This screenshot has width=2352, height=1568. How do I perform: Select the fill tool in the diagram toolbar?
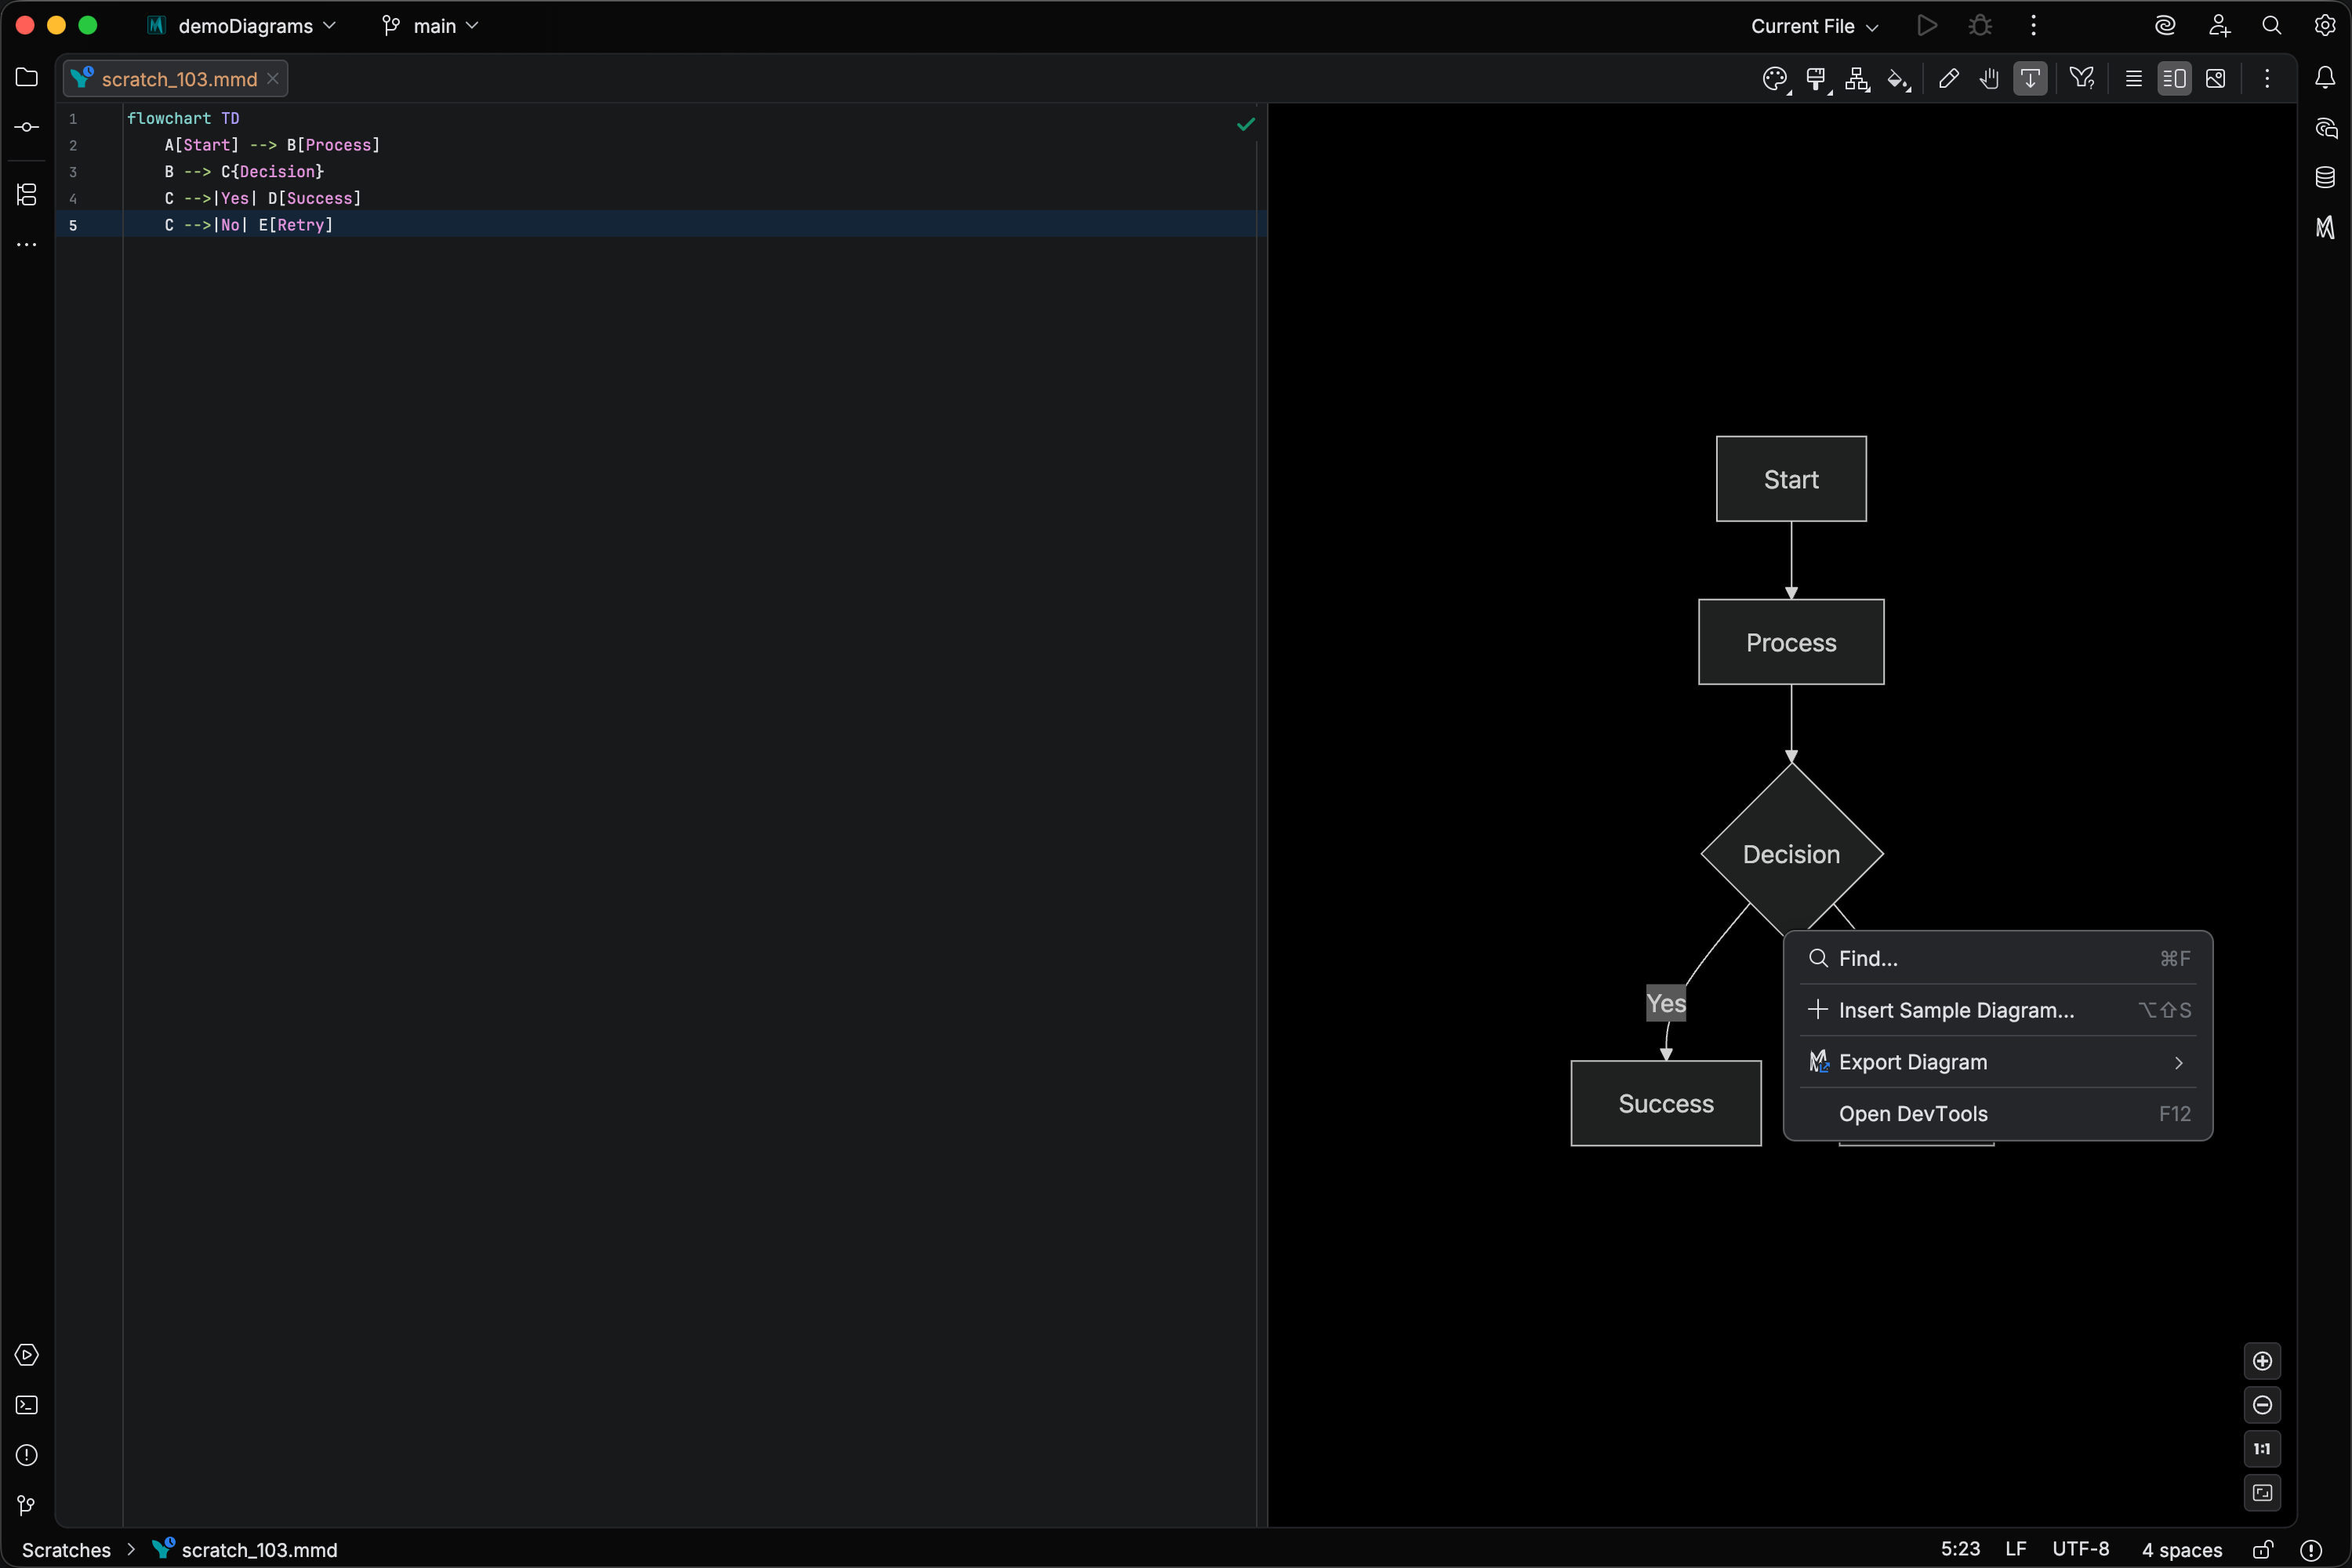(x=1899, y=79)
